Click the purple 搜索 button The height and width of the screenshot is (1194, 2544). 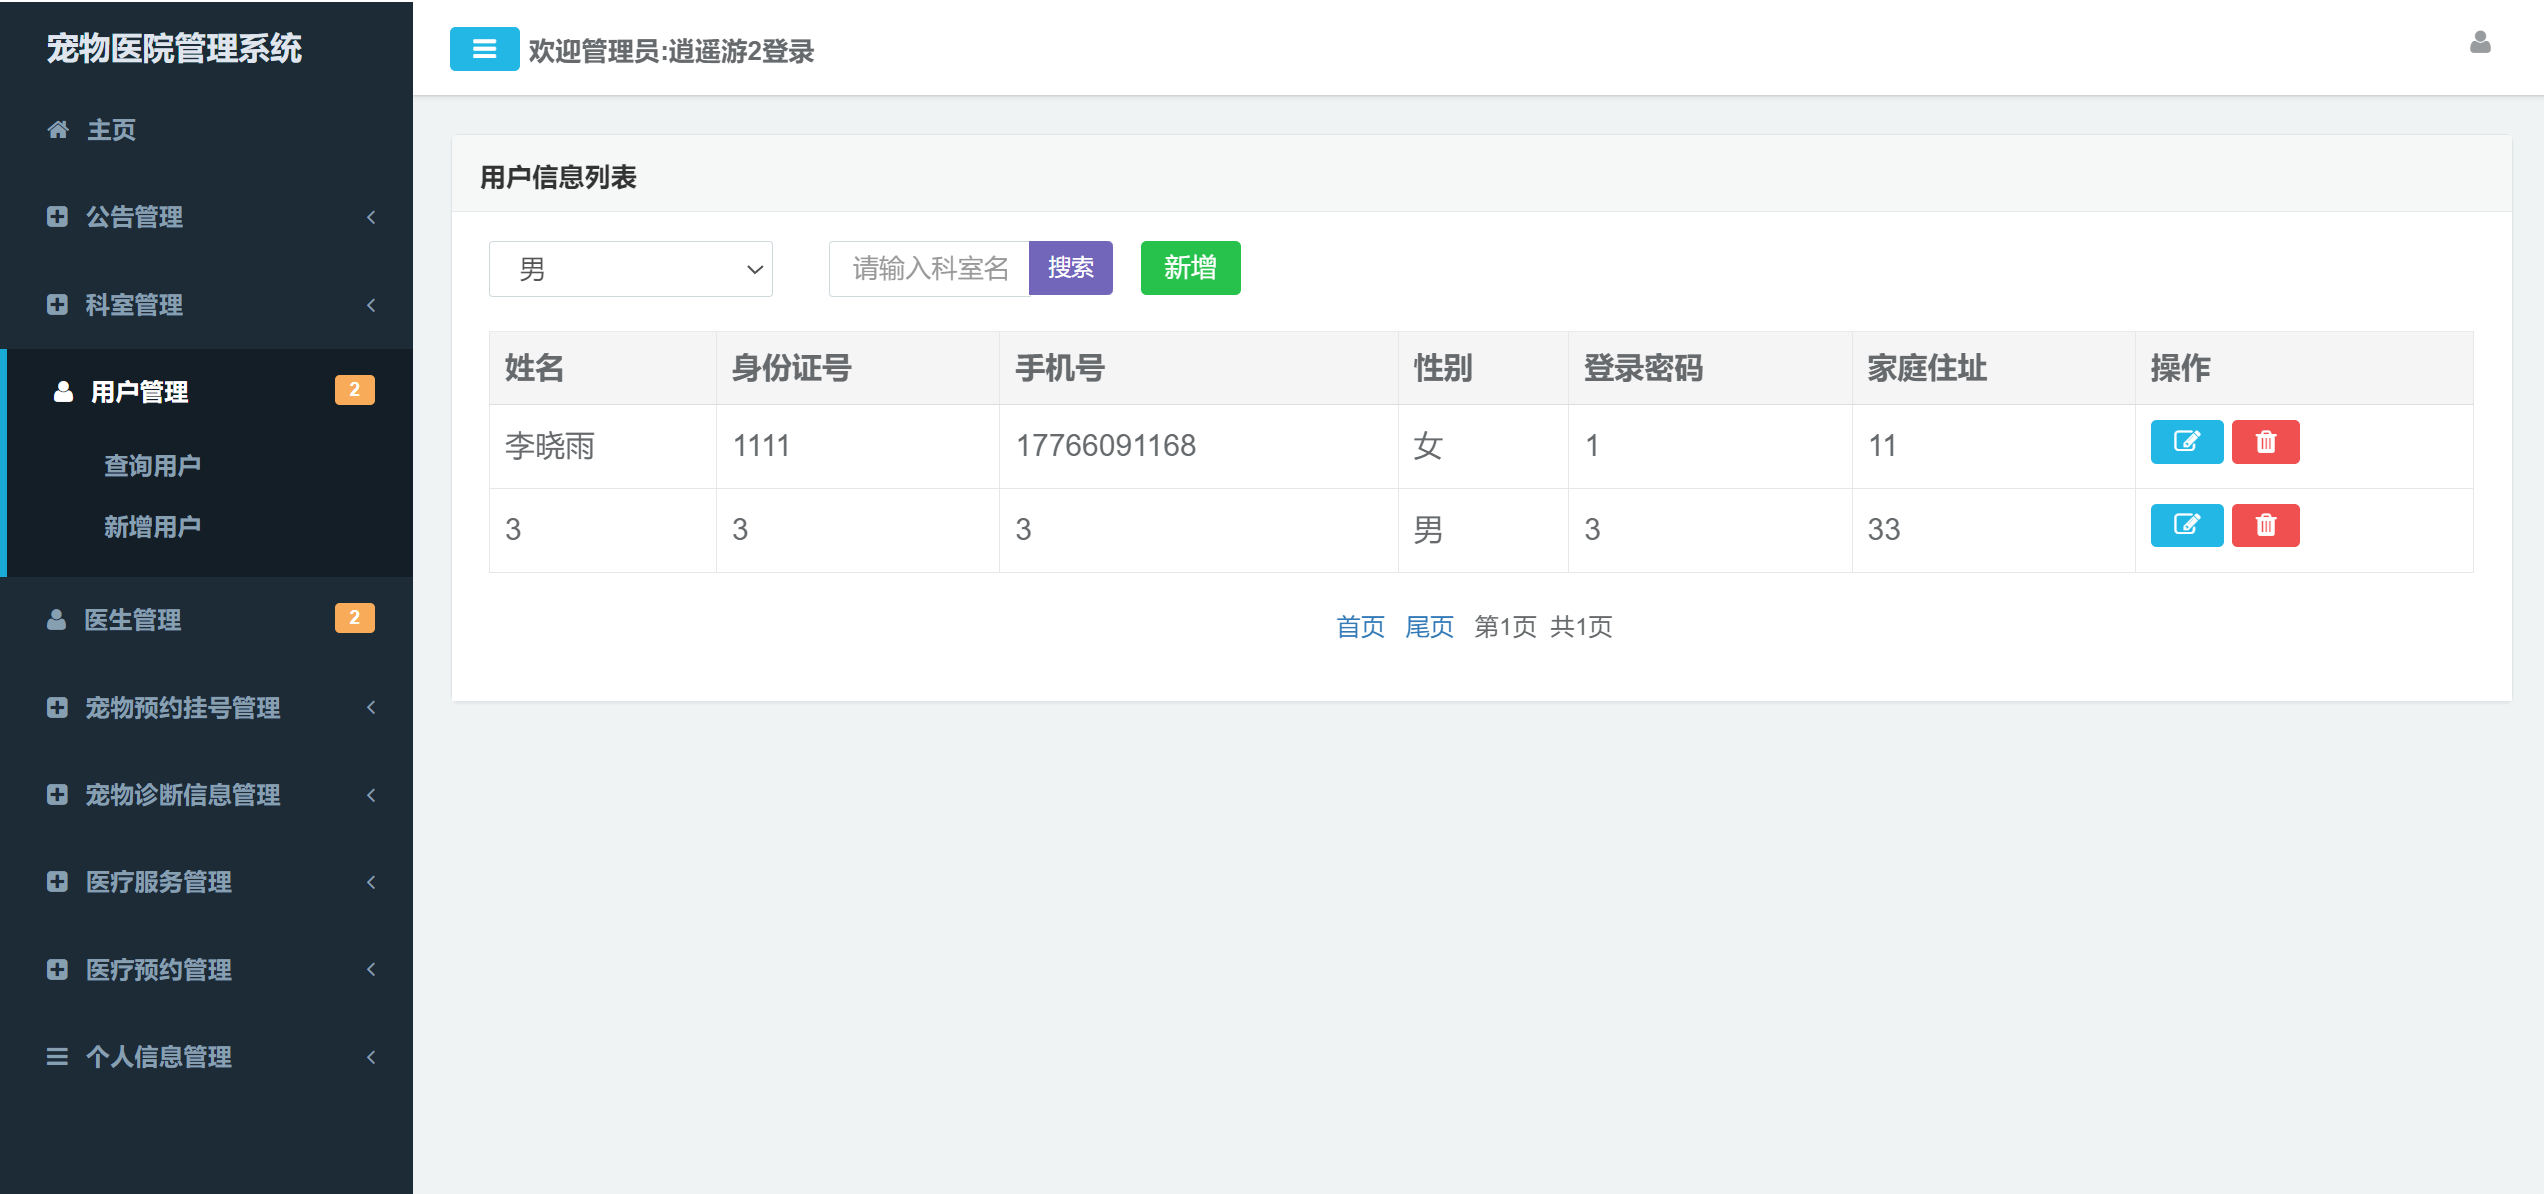[x=1071, y=267]
